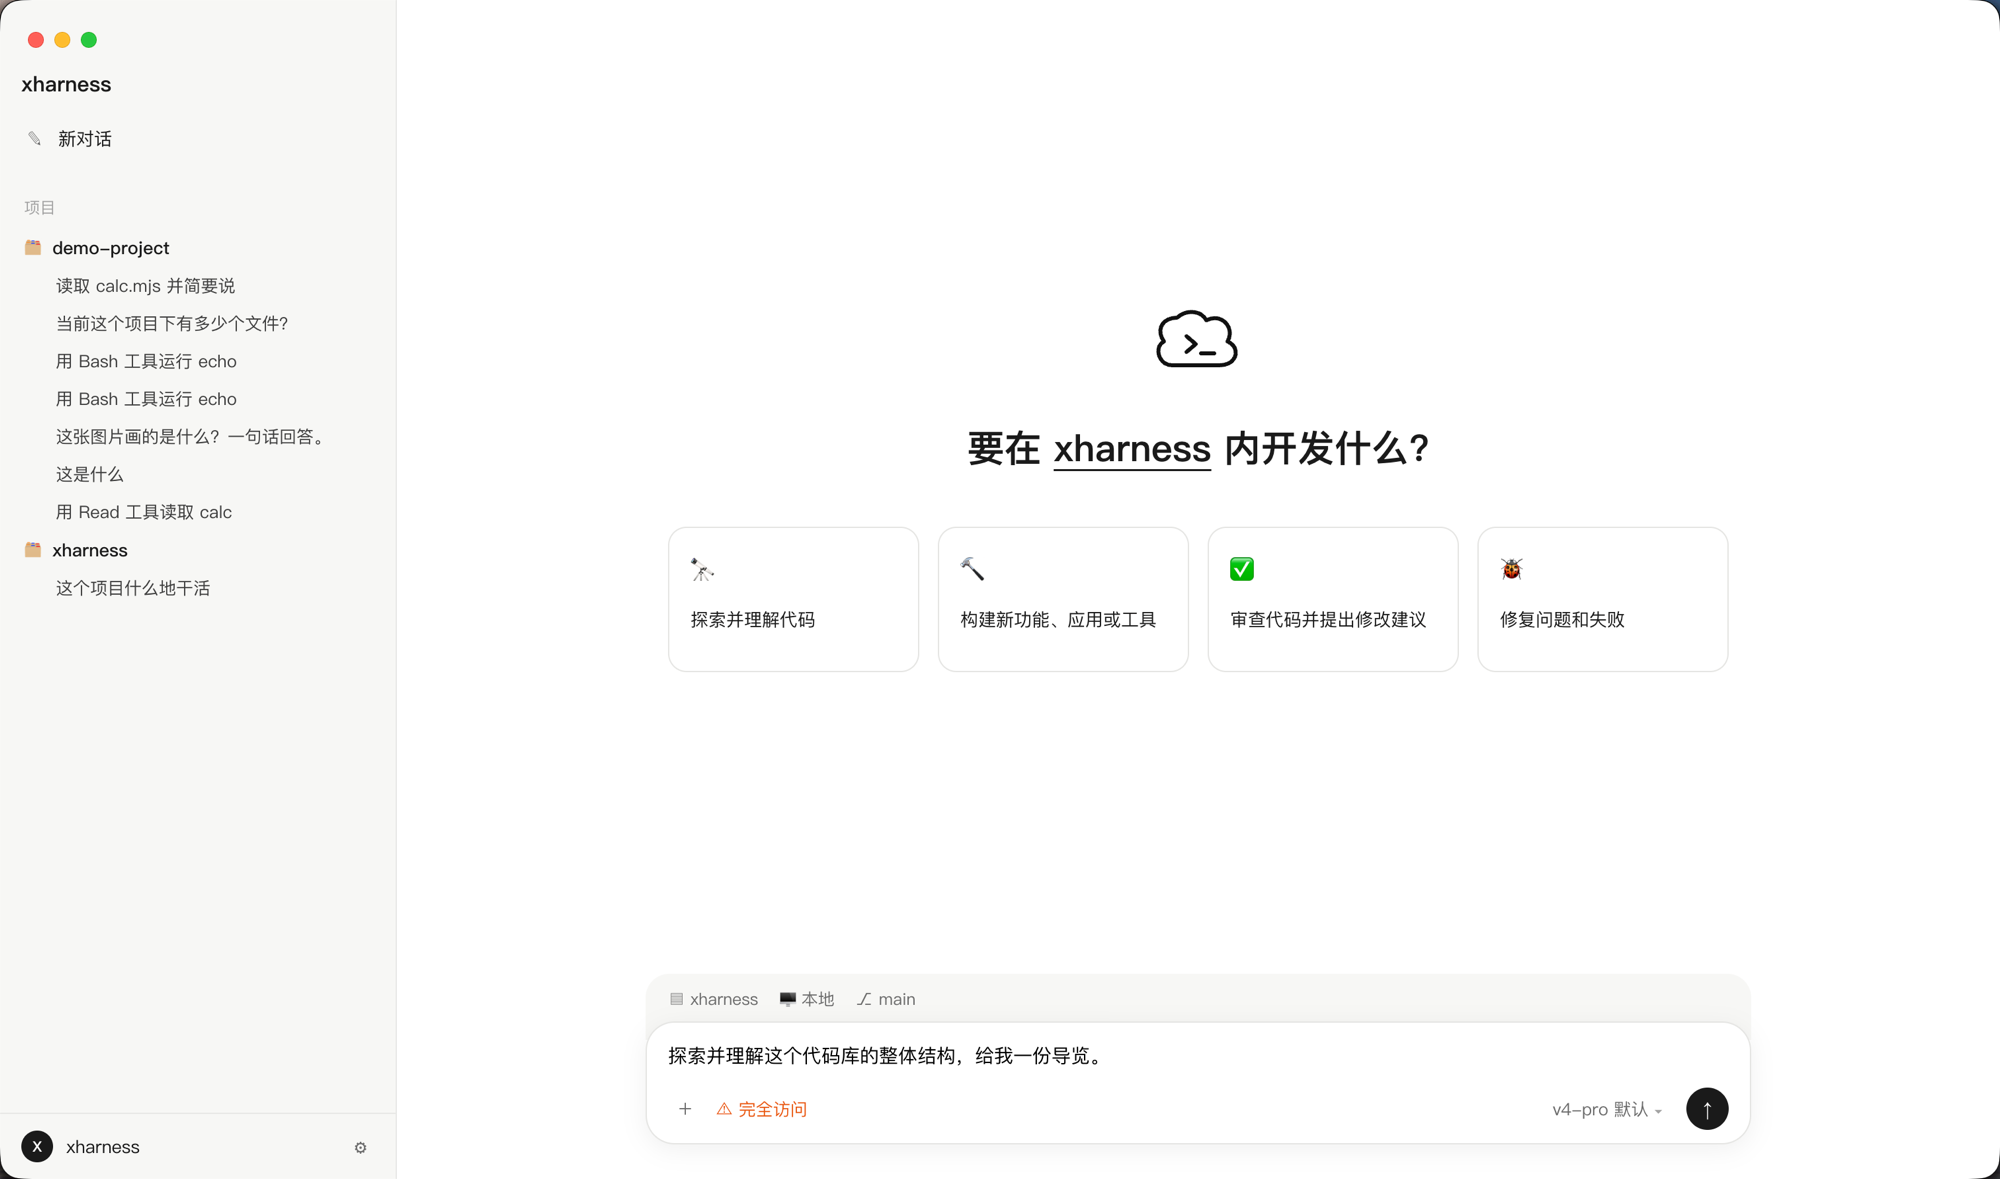Open the v4-pro 默认 model dropdown

[x=1607, y=1110]
